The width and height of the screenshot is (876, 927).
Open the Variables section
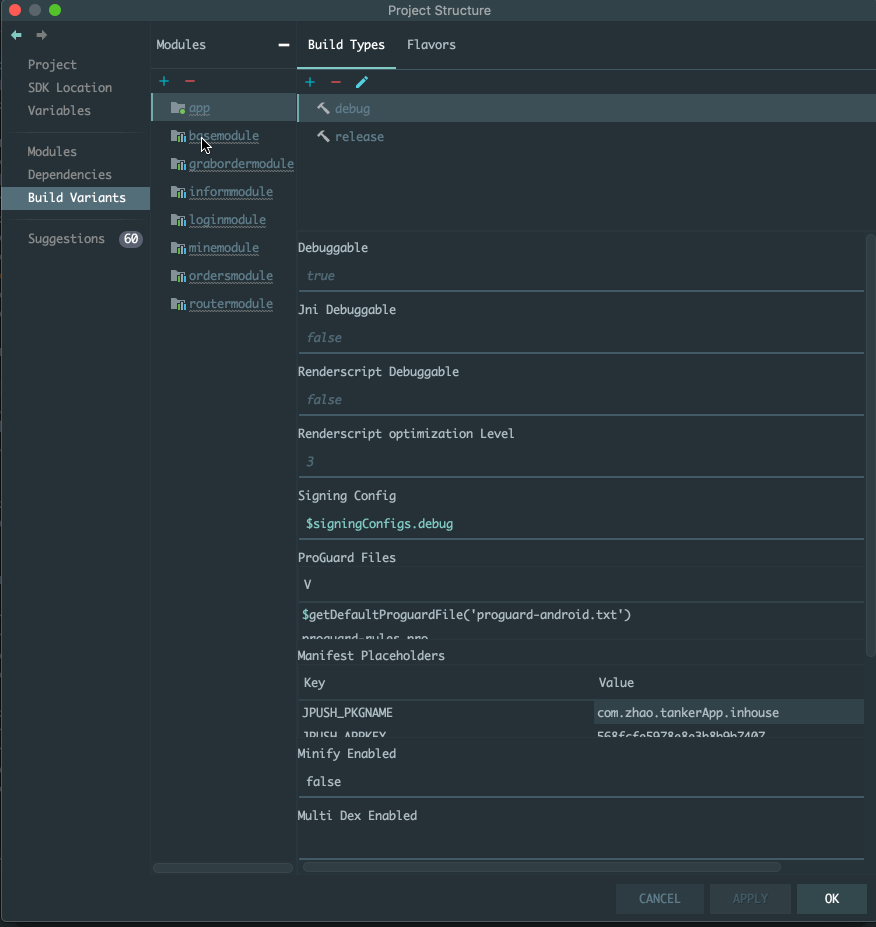[59, 111]
